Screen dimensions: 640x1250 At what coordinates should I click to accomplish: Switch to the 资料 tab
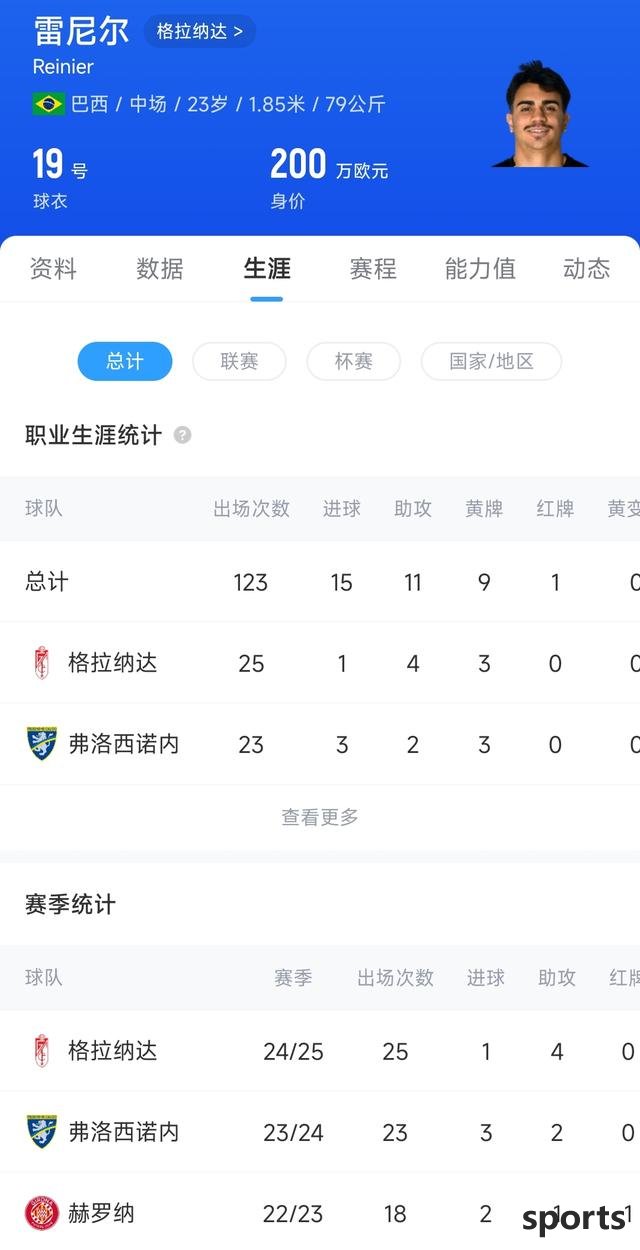(x=53, y=268)
